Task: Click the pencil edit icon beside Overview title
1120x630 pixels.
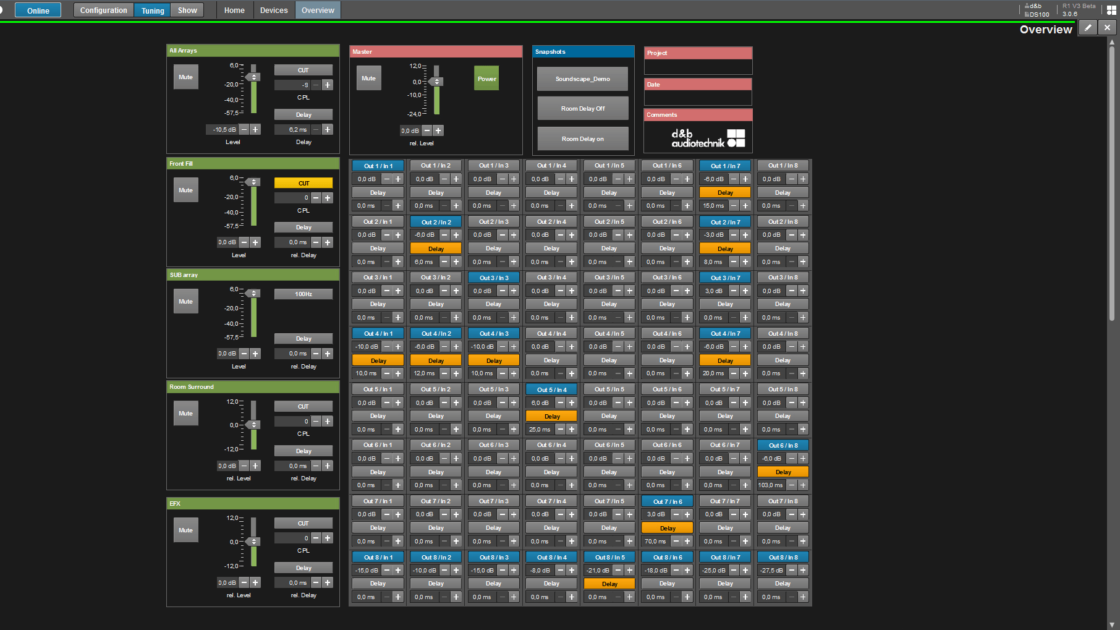Action: (1088, 28)
